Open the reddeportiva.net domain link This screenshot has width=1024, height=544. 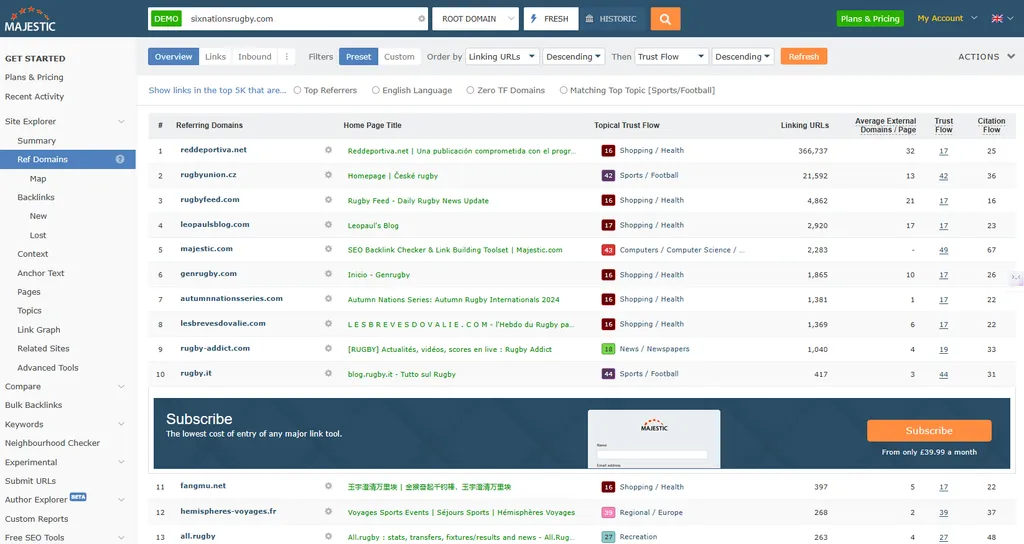point(214,150)
